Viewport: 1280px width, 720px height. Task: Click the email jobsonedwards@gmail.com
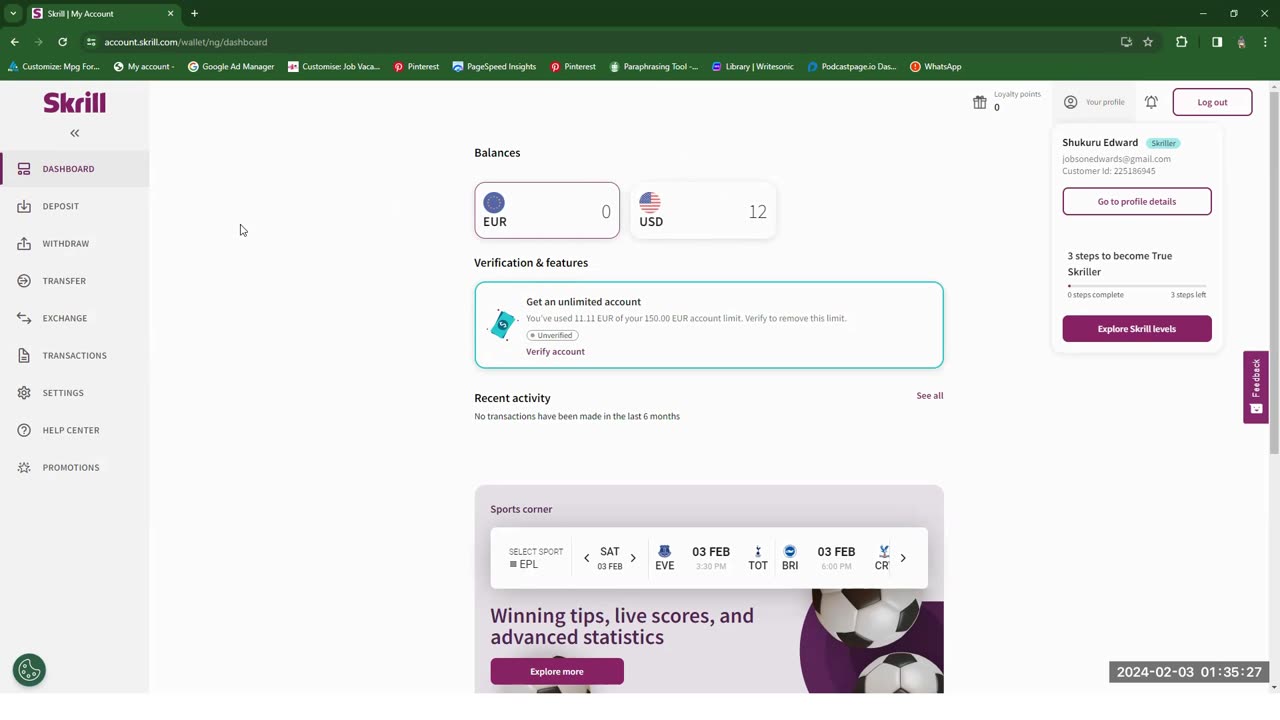tap(1116, 159)
